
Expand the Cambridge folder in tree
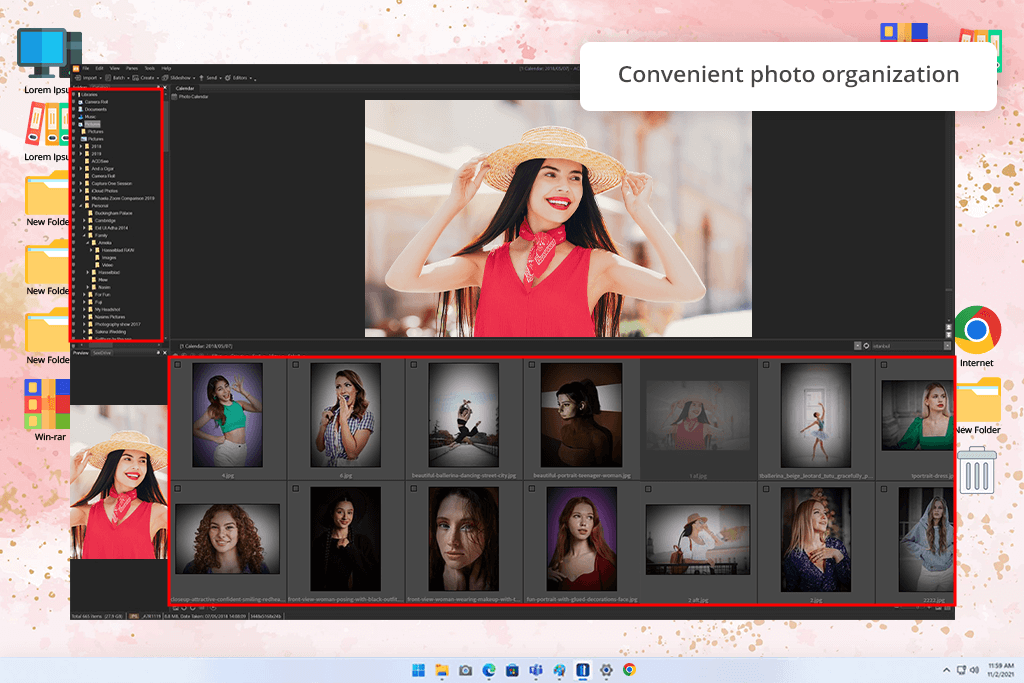(85, 220)
